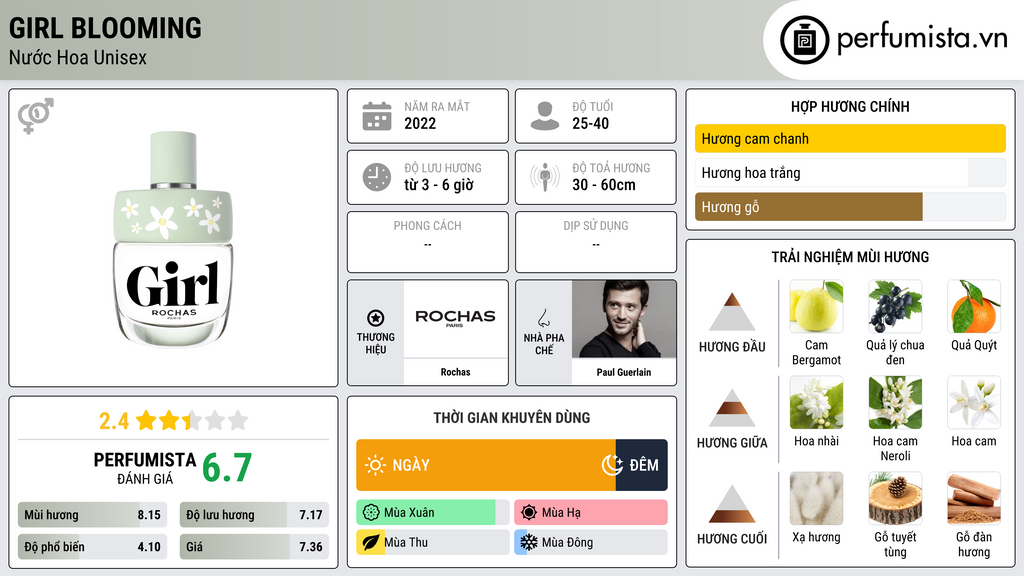
Task: Click the 30 - 60cm value
Action: click(603, 185)
